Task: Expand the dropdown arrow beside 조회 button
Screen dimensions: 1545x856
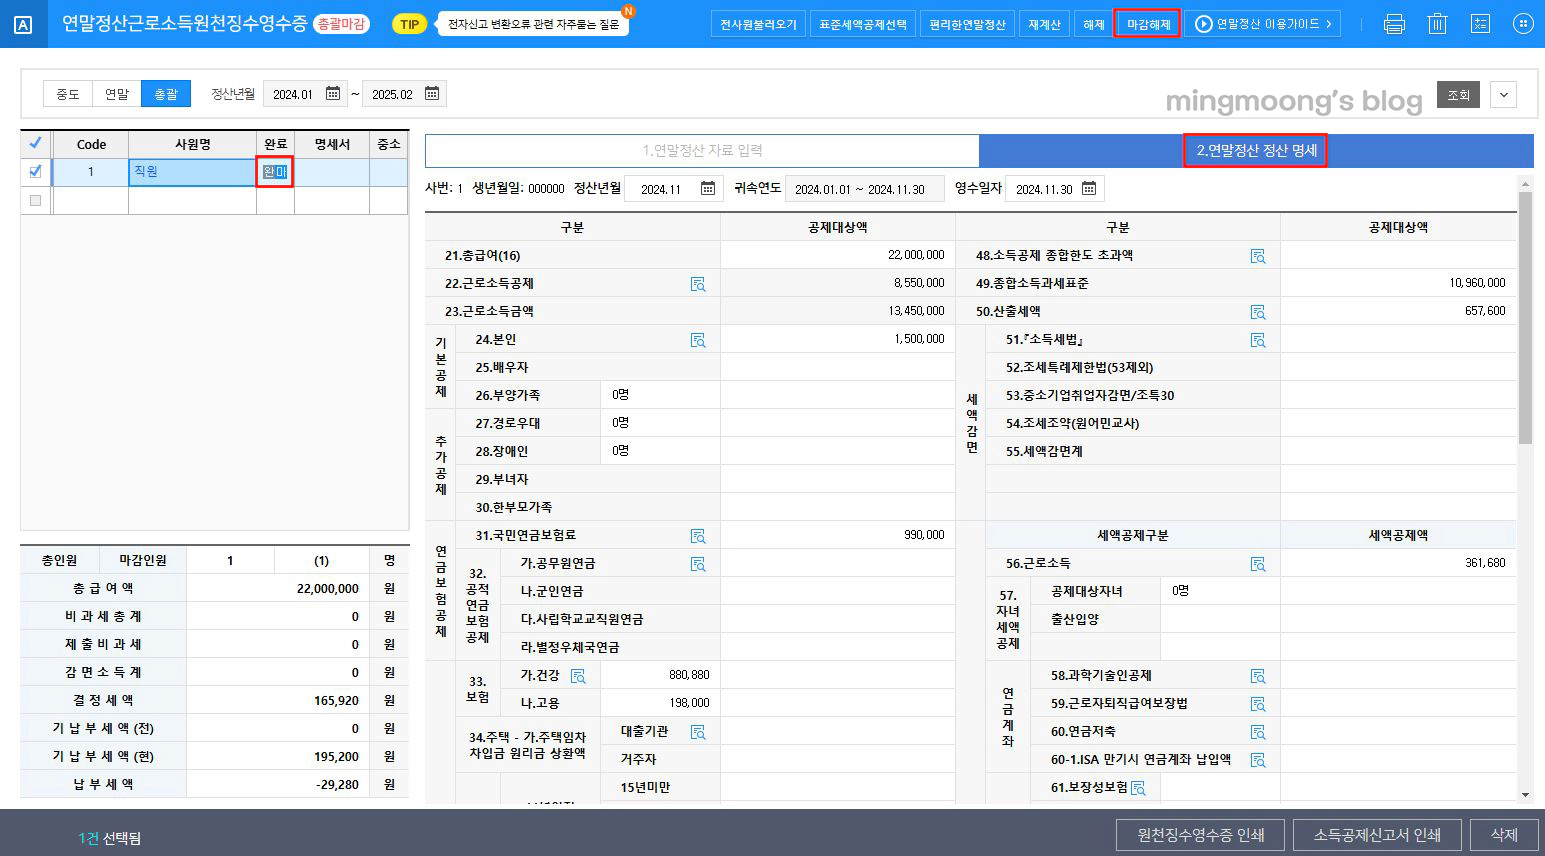Action: (x=1503, y=94)
